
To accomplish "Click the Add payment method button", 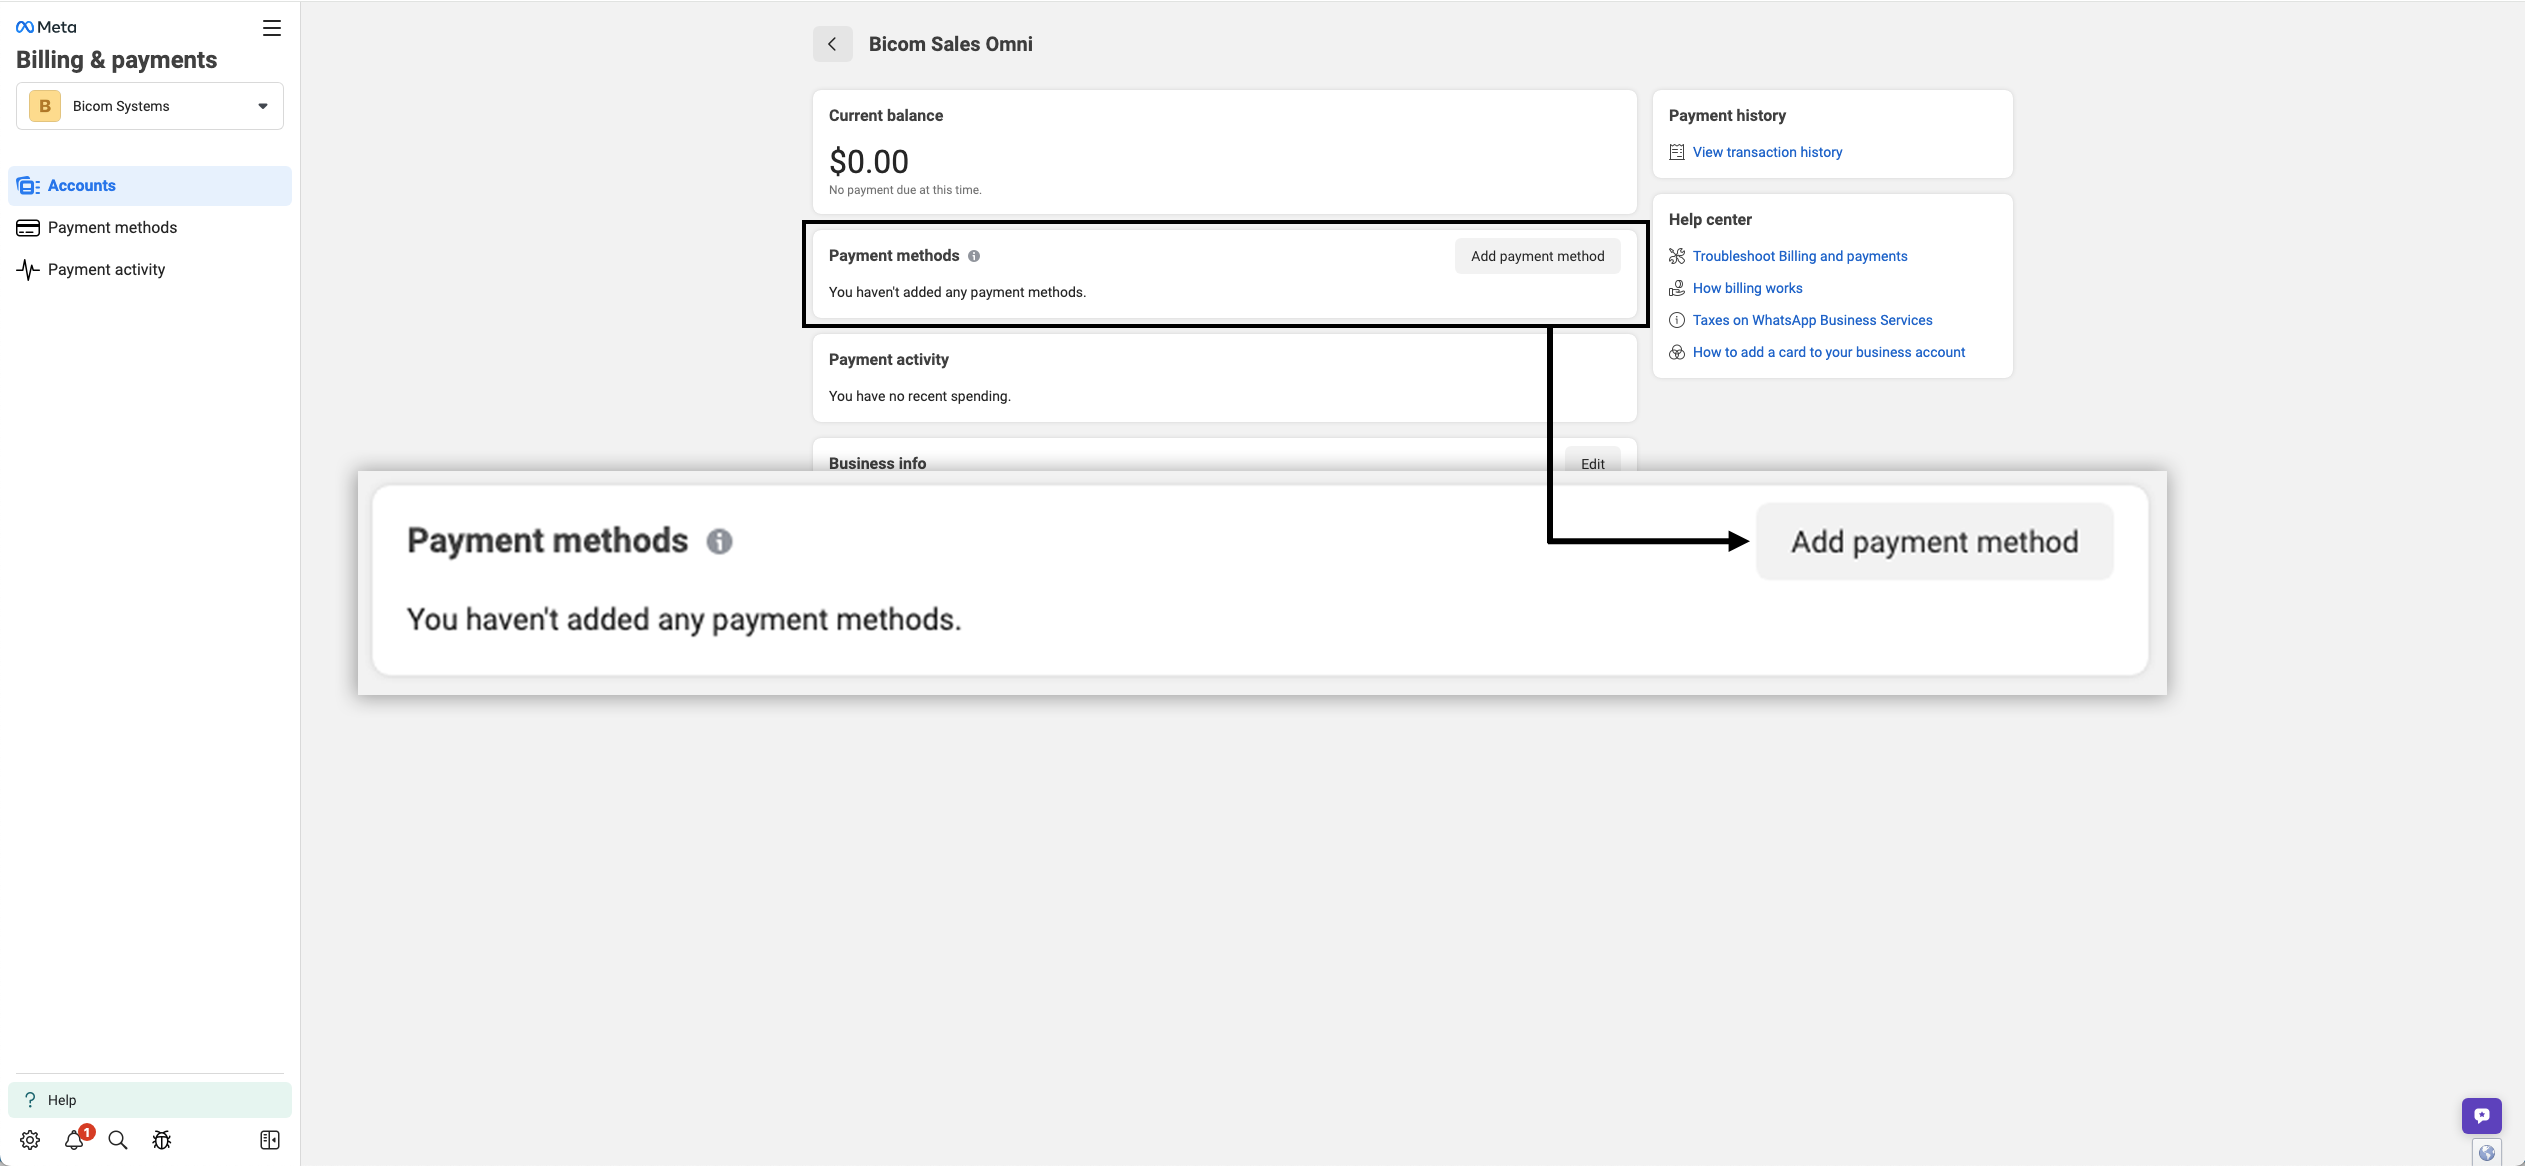I will point(1537,256).
